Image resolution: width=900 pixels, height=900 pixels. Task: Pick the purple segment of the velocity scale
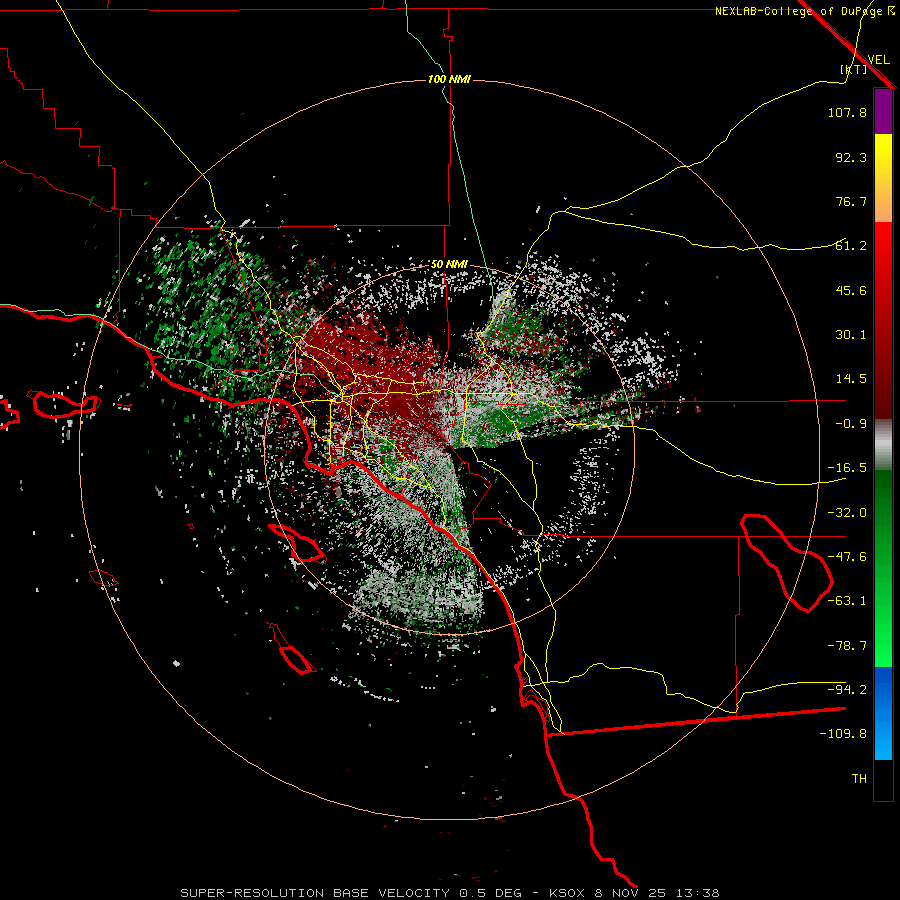tap(883, 111)
